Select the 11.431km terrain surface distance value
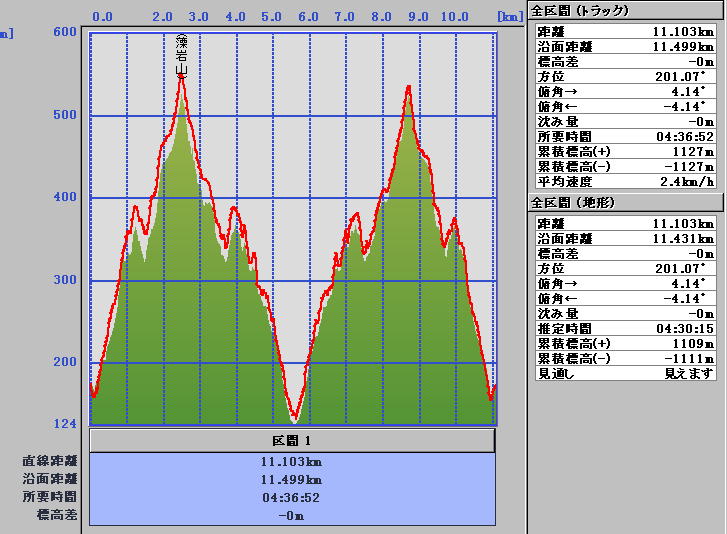Image resolution: width=727 pixels, height=534 pixels. [682, 239]
